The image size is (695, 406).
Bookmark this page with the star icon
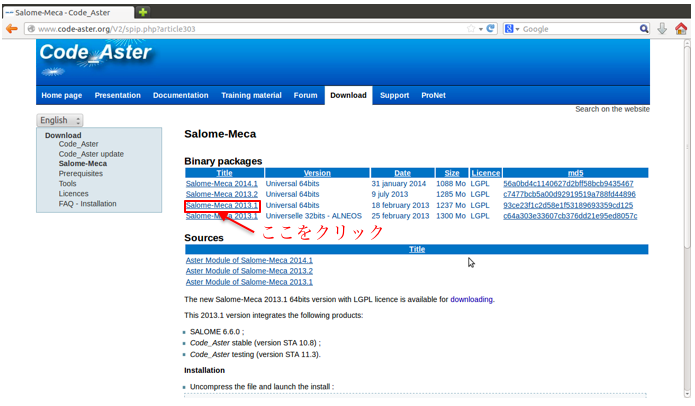[x=471, y=29]
